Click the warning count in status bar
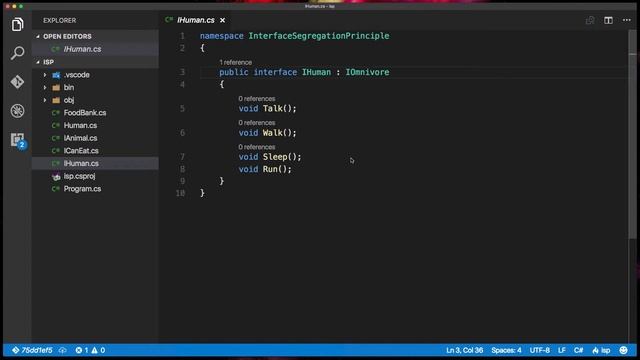The height and width of the screenshot is (360, 640). pos(98,350)
